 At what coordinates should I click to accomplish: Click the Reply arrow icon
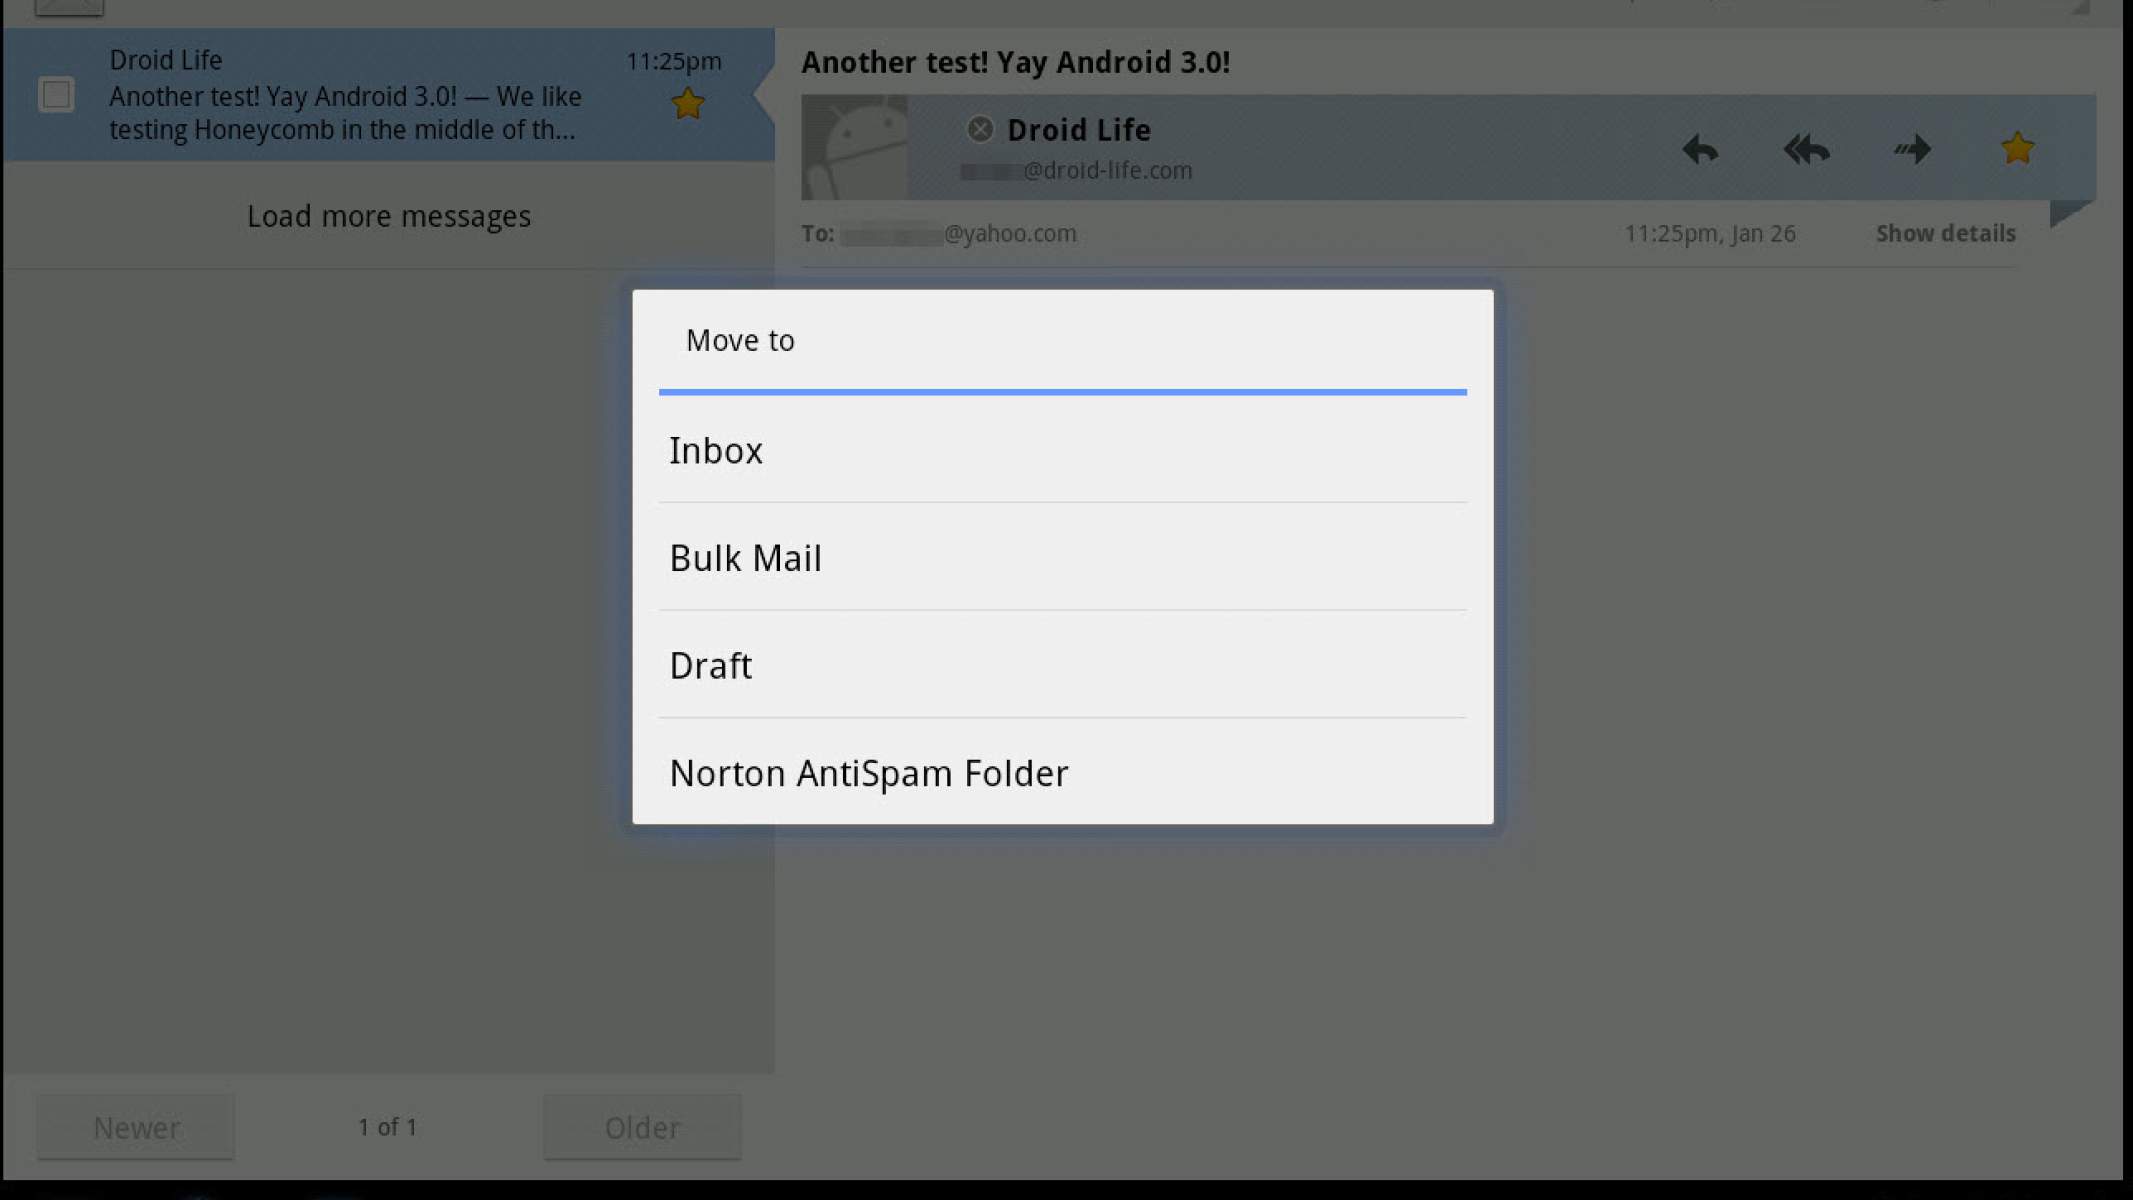[x=1699, y=149]
